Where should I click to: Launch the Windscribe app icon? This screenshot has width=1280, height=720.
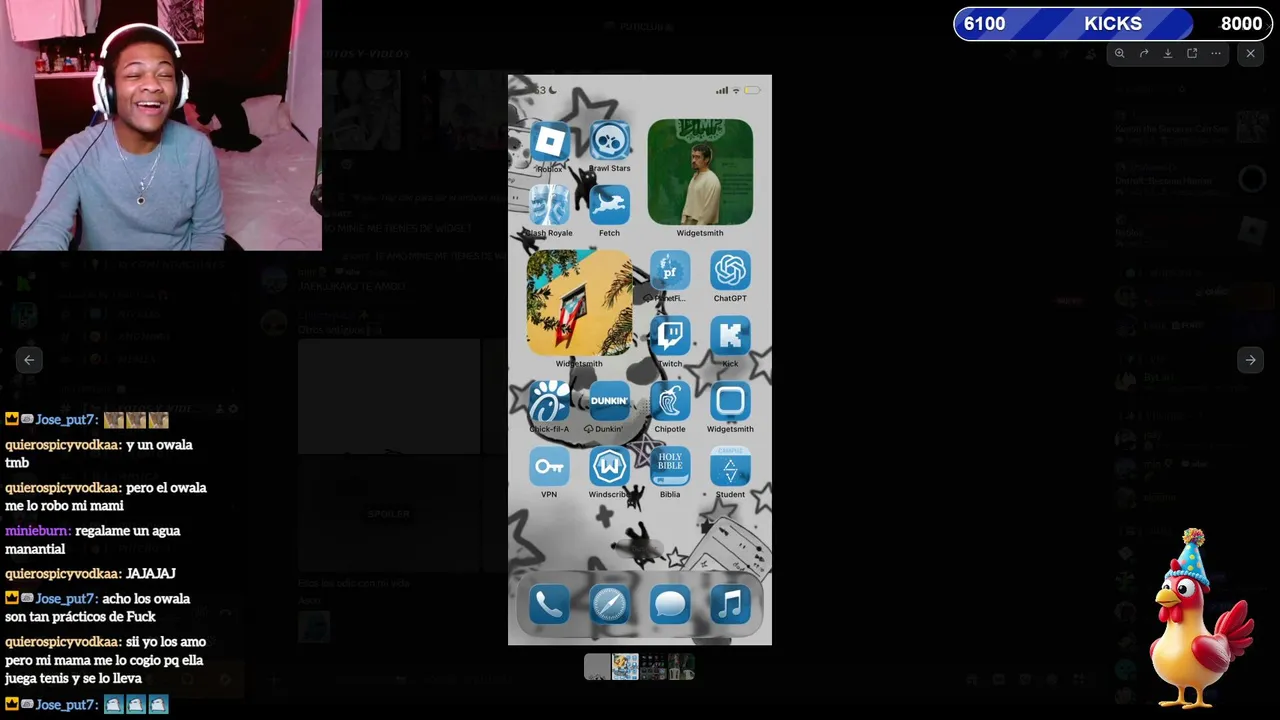pos(609,467)
